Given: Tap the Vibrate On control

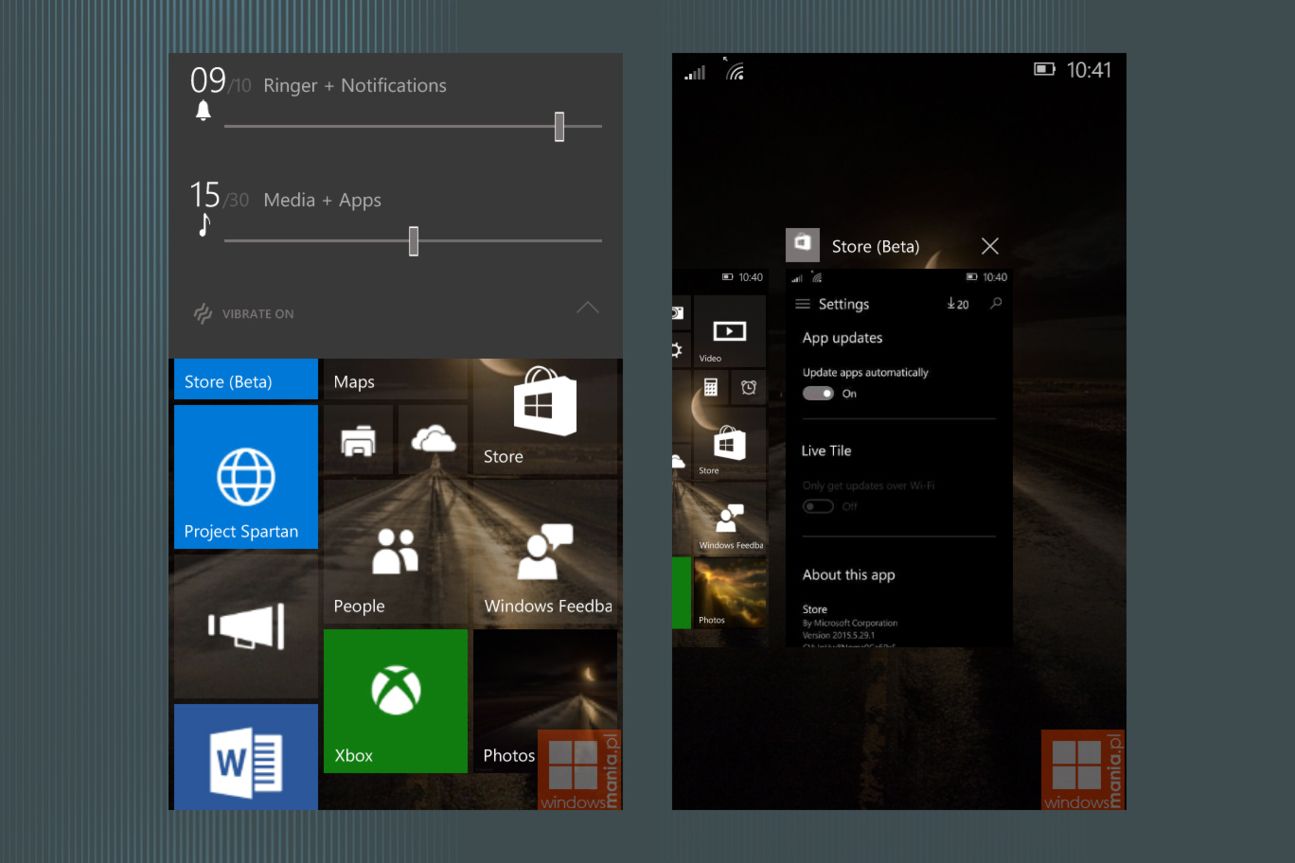Looking at the screenshot, I should point(242,313).
